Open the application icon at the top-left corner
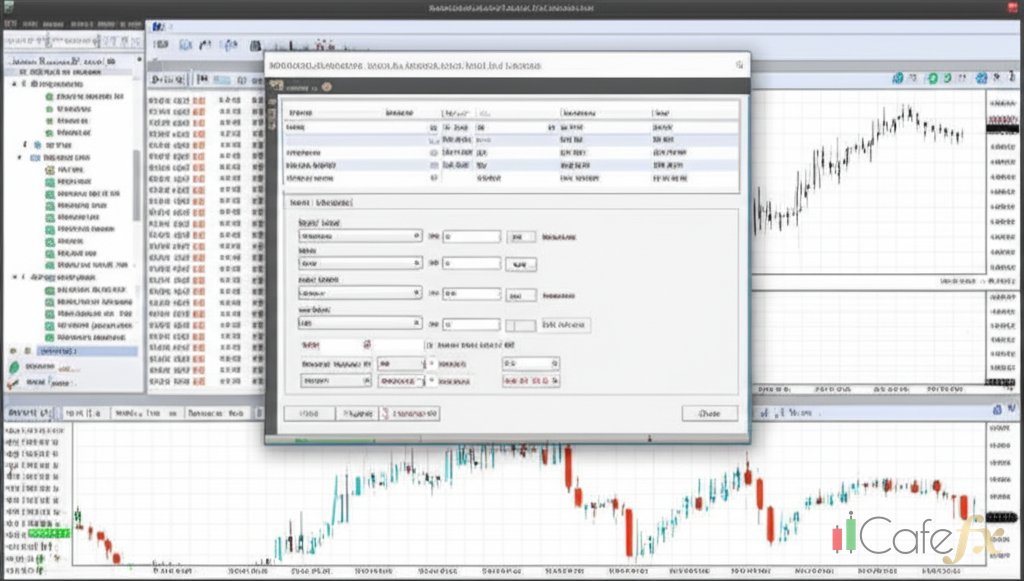Screen dimensions: 1024x581 (9, 9)
